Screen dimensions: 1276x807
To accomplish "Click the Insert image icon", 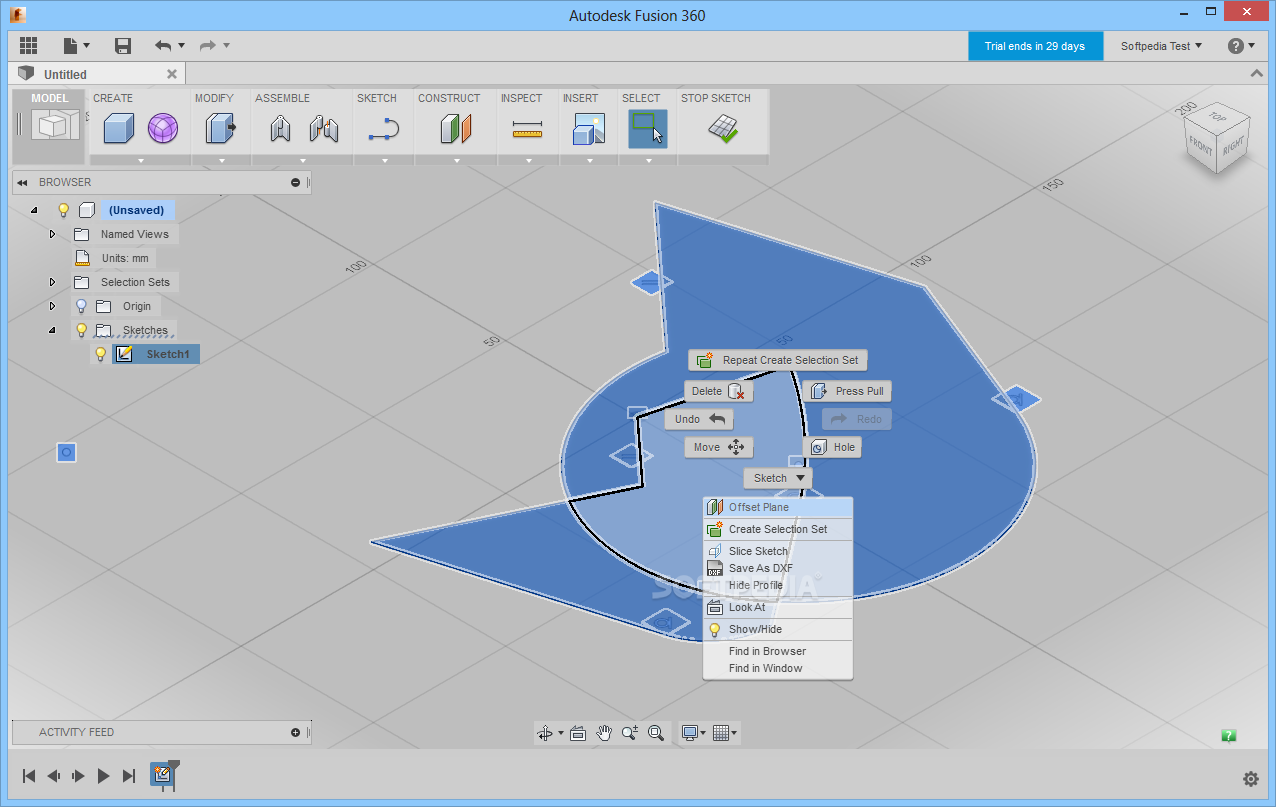I will tap(588, 128).
